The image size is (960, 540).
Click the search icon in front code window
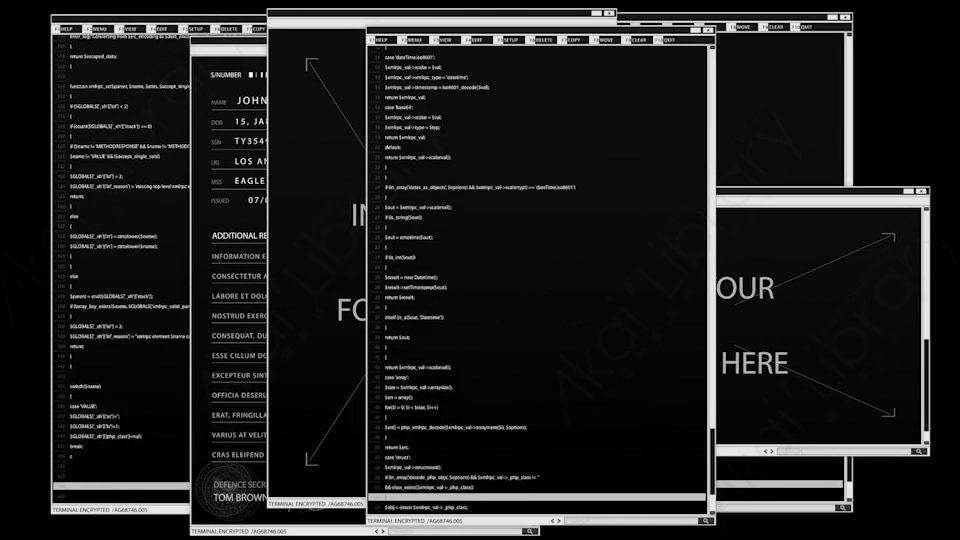tap(706, 521)
